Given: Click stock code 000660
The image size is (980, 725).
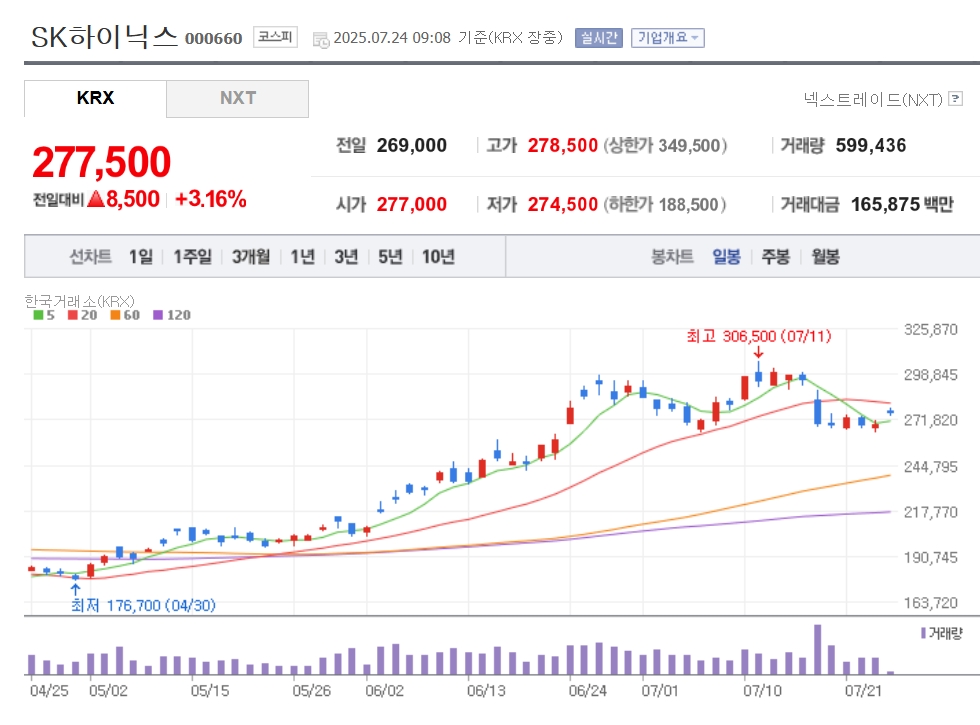Looking at the screenshot, I should coord(213,39).
